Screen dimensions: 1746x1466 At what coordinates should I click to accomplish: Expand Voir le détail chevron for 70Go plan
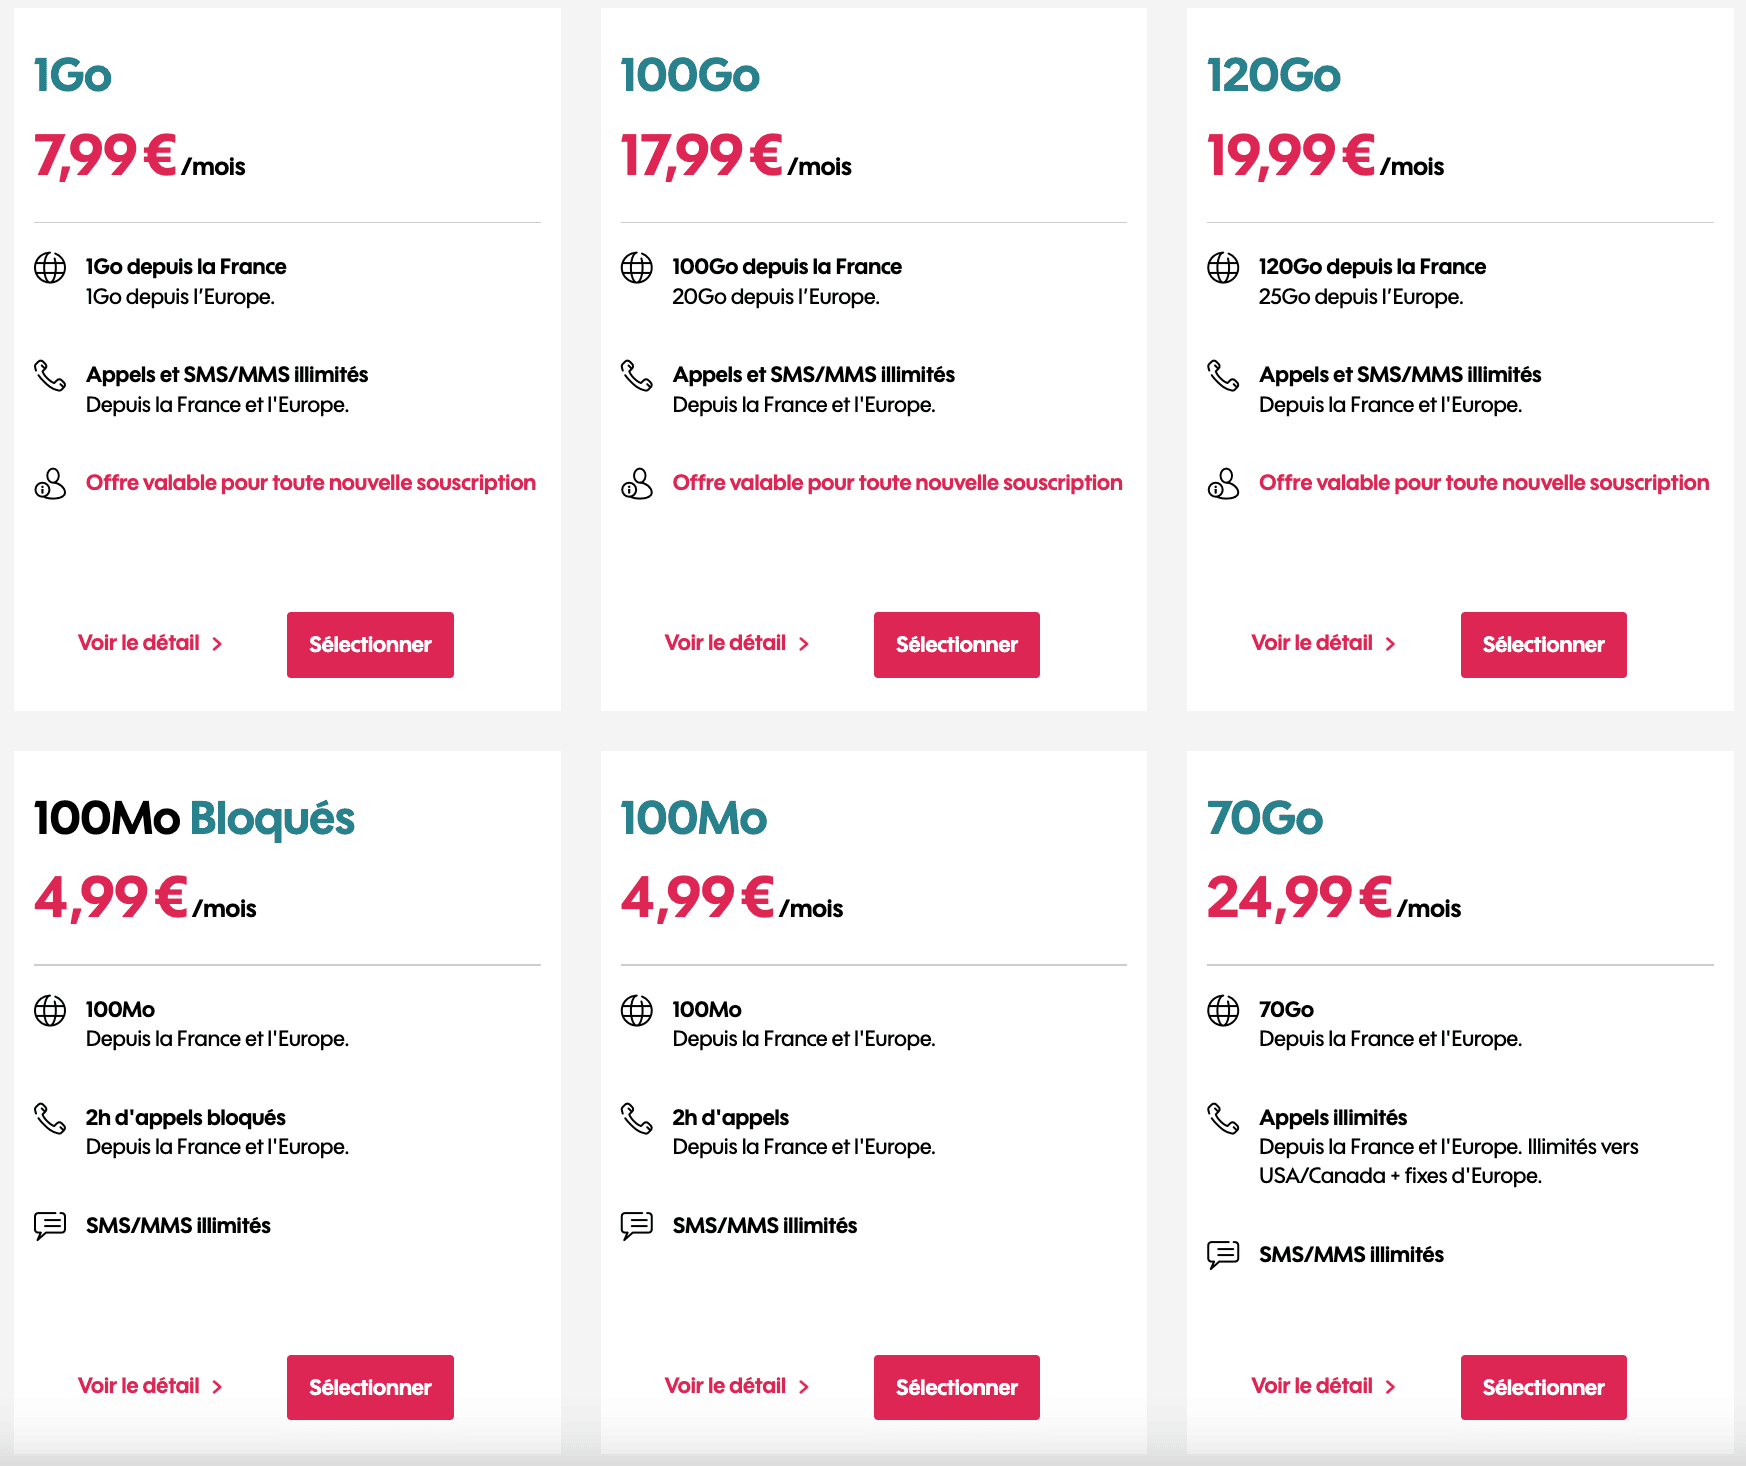1390,1387
